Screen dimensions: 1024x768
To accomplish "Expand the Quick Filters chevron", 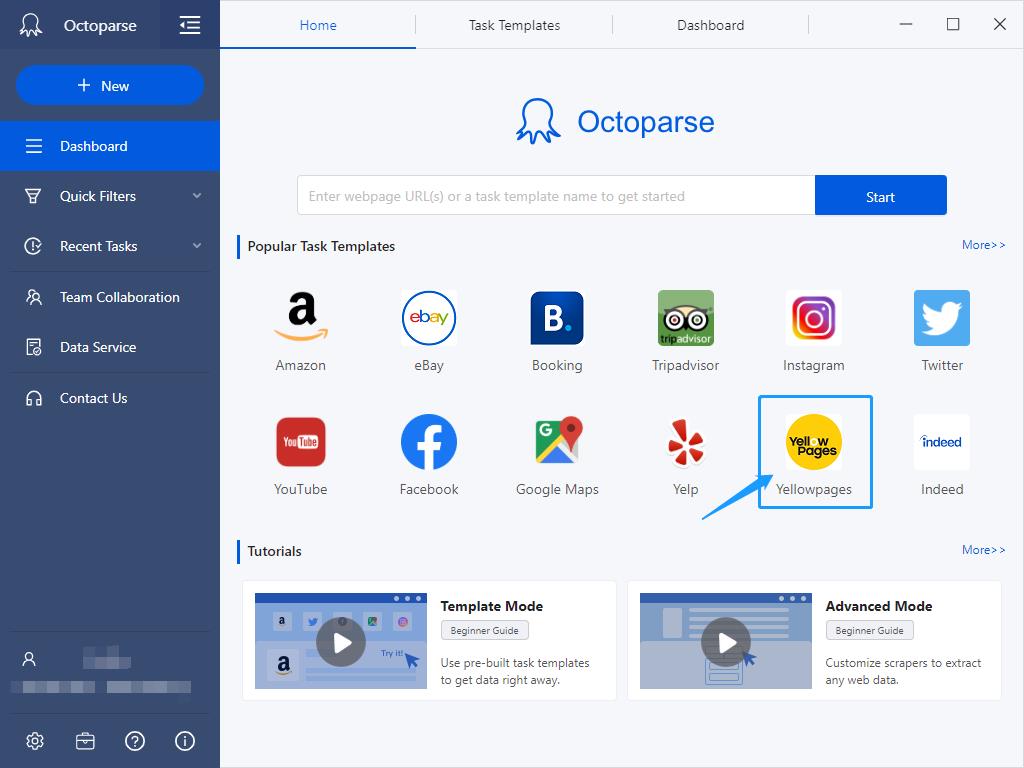I will pos(197,196).
